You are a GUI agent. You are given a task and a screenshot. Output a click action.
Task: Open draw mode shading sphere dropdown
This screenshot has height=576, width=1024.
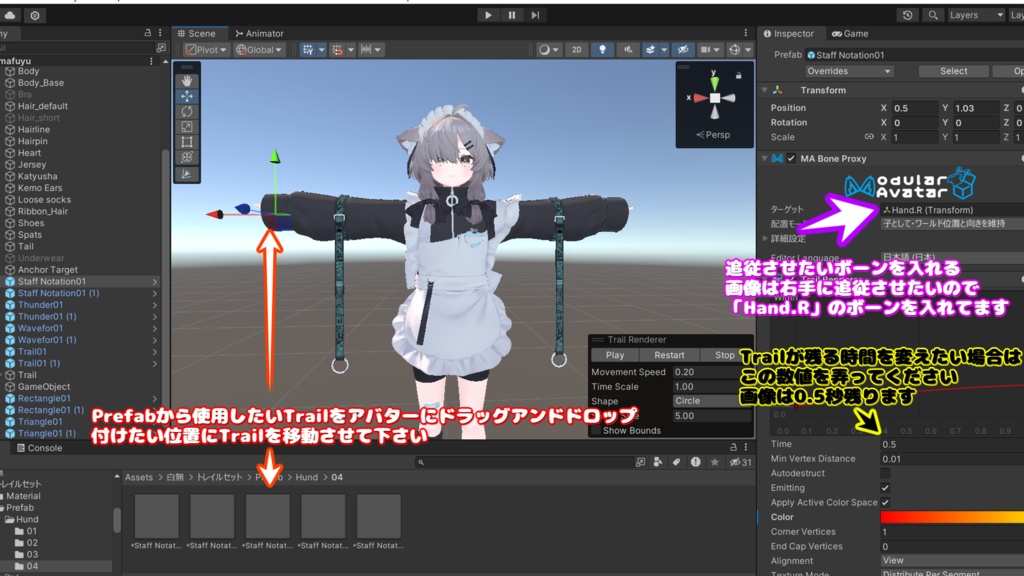(548, 50)
